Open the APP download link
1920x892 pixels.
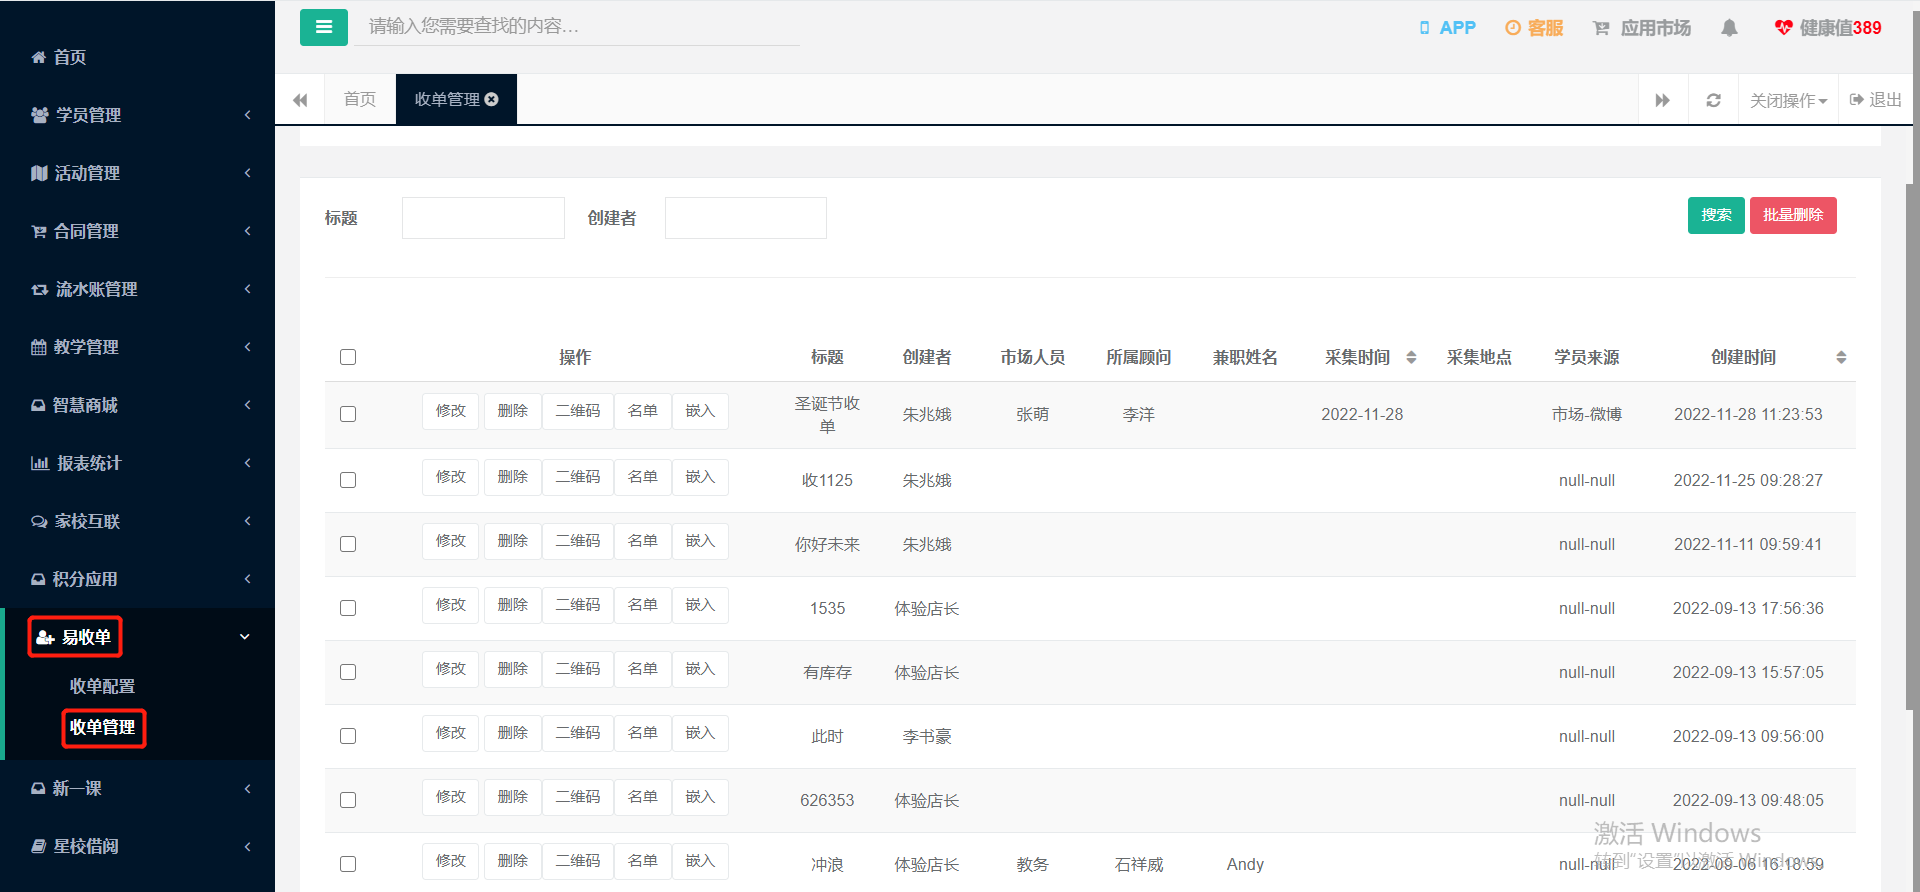coord(1447,28)
